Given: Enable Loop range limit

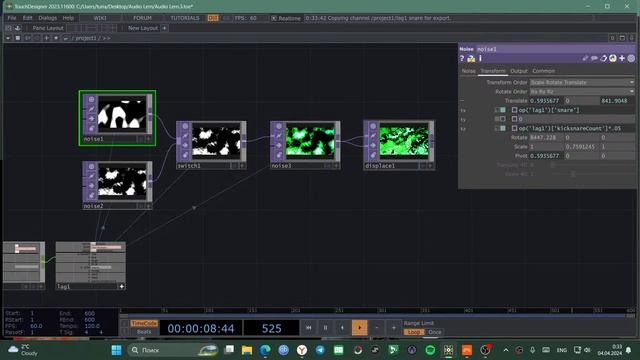Looking at the screenshot, I should (414, 332).
